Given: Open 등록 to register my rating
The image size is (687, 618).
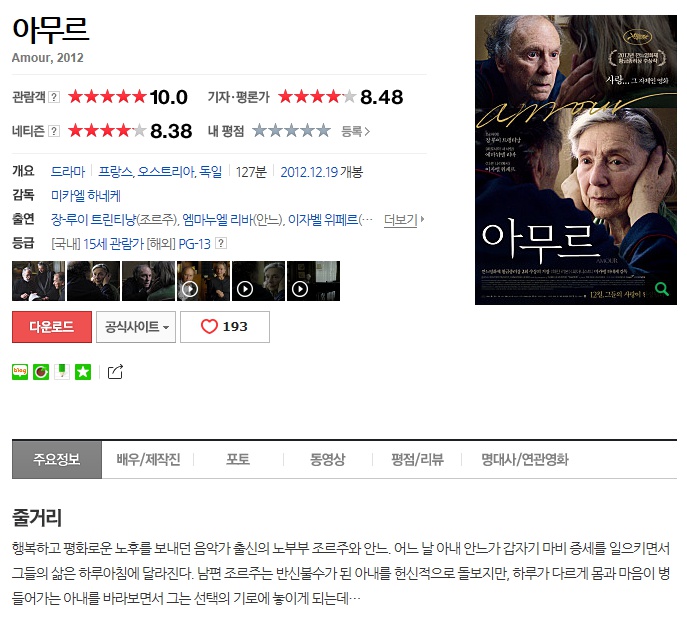Looking at the screenshot, I should 355,131.
